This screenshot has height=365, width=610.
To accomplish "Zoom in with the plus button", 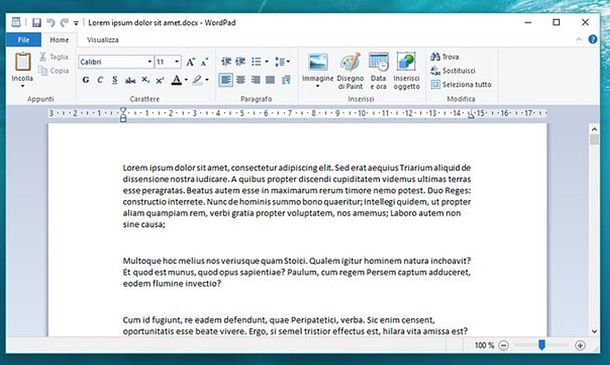I will pos(580,345).
